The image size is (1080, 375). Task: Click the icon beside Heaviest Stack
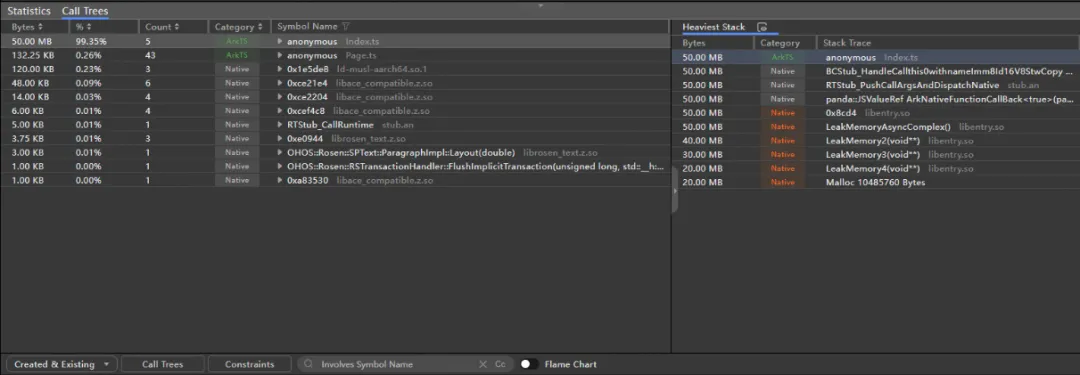point(762,27)
